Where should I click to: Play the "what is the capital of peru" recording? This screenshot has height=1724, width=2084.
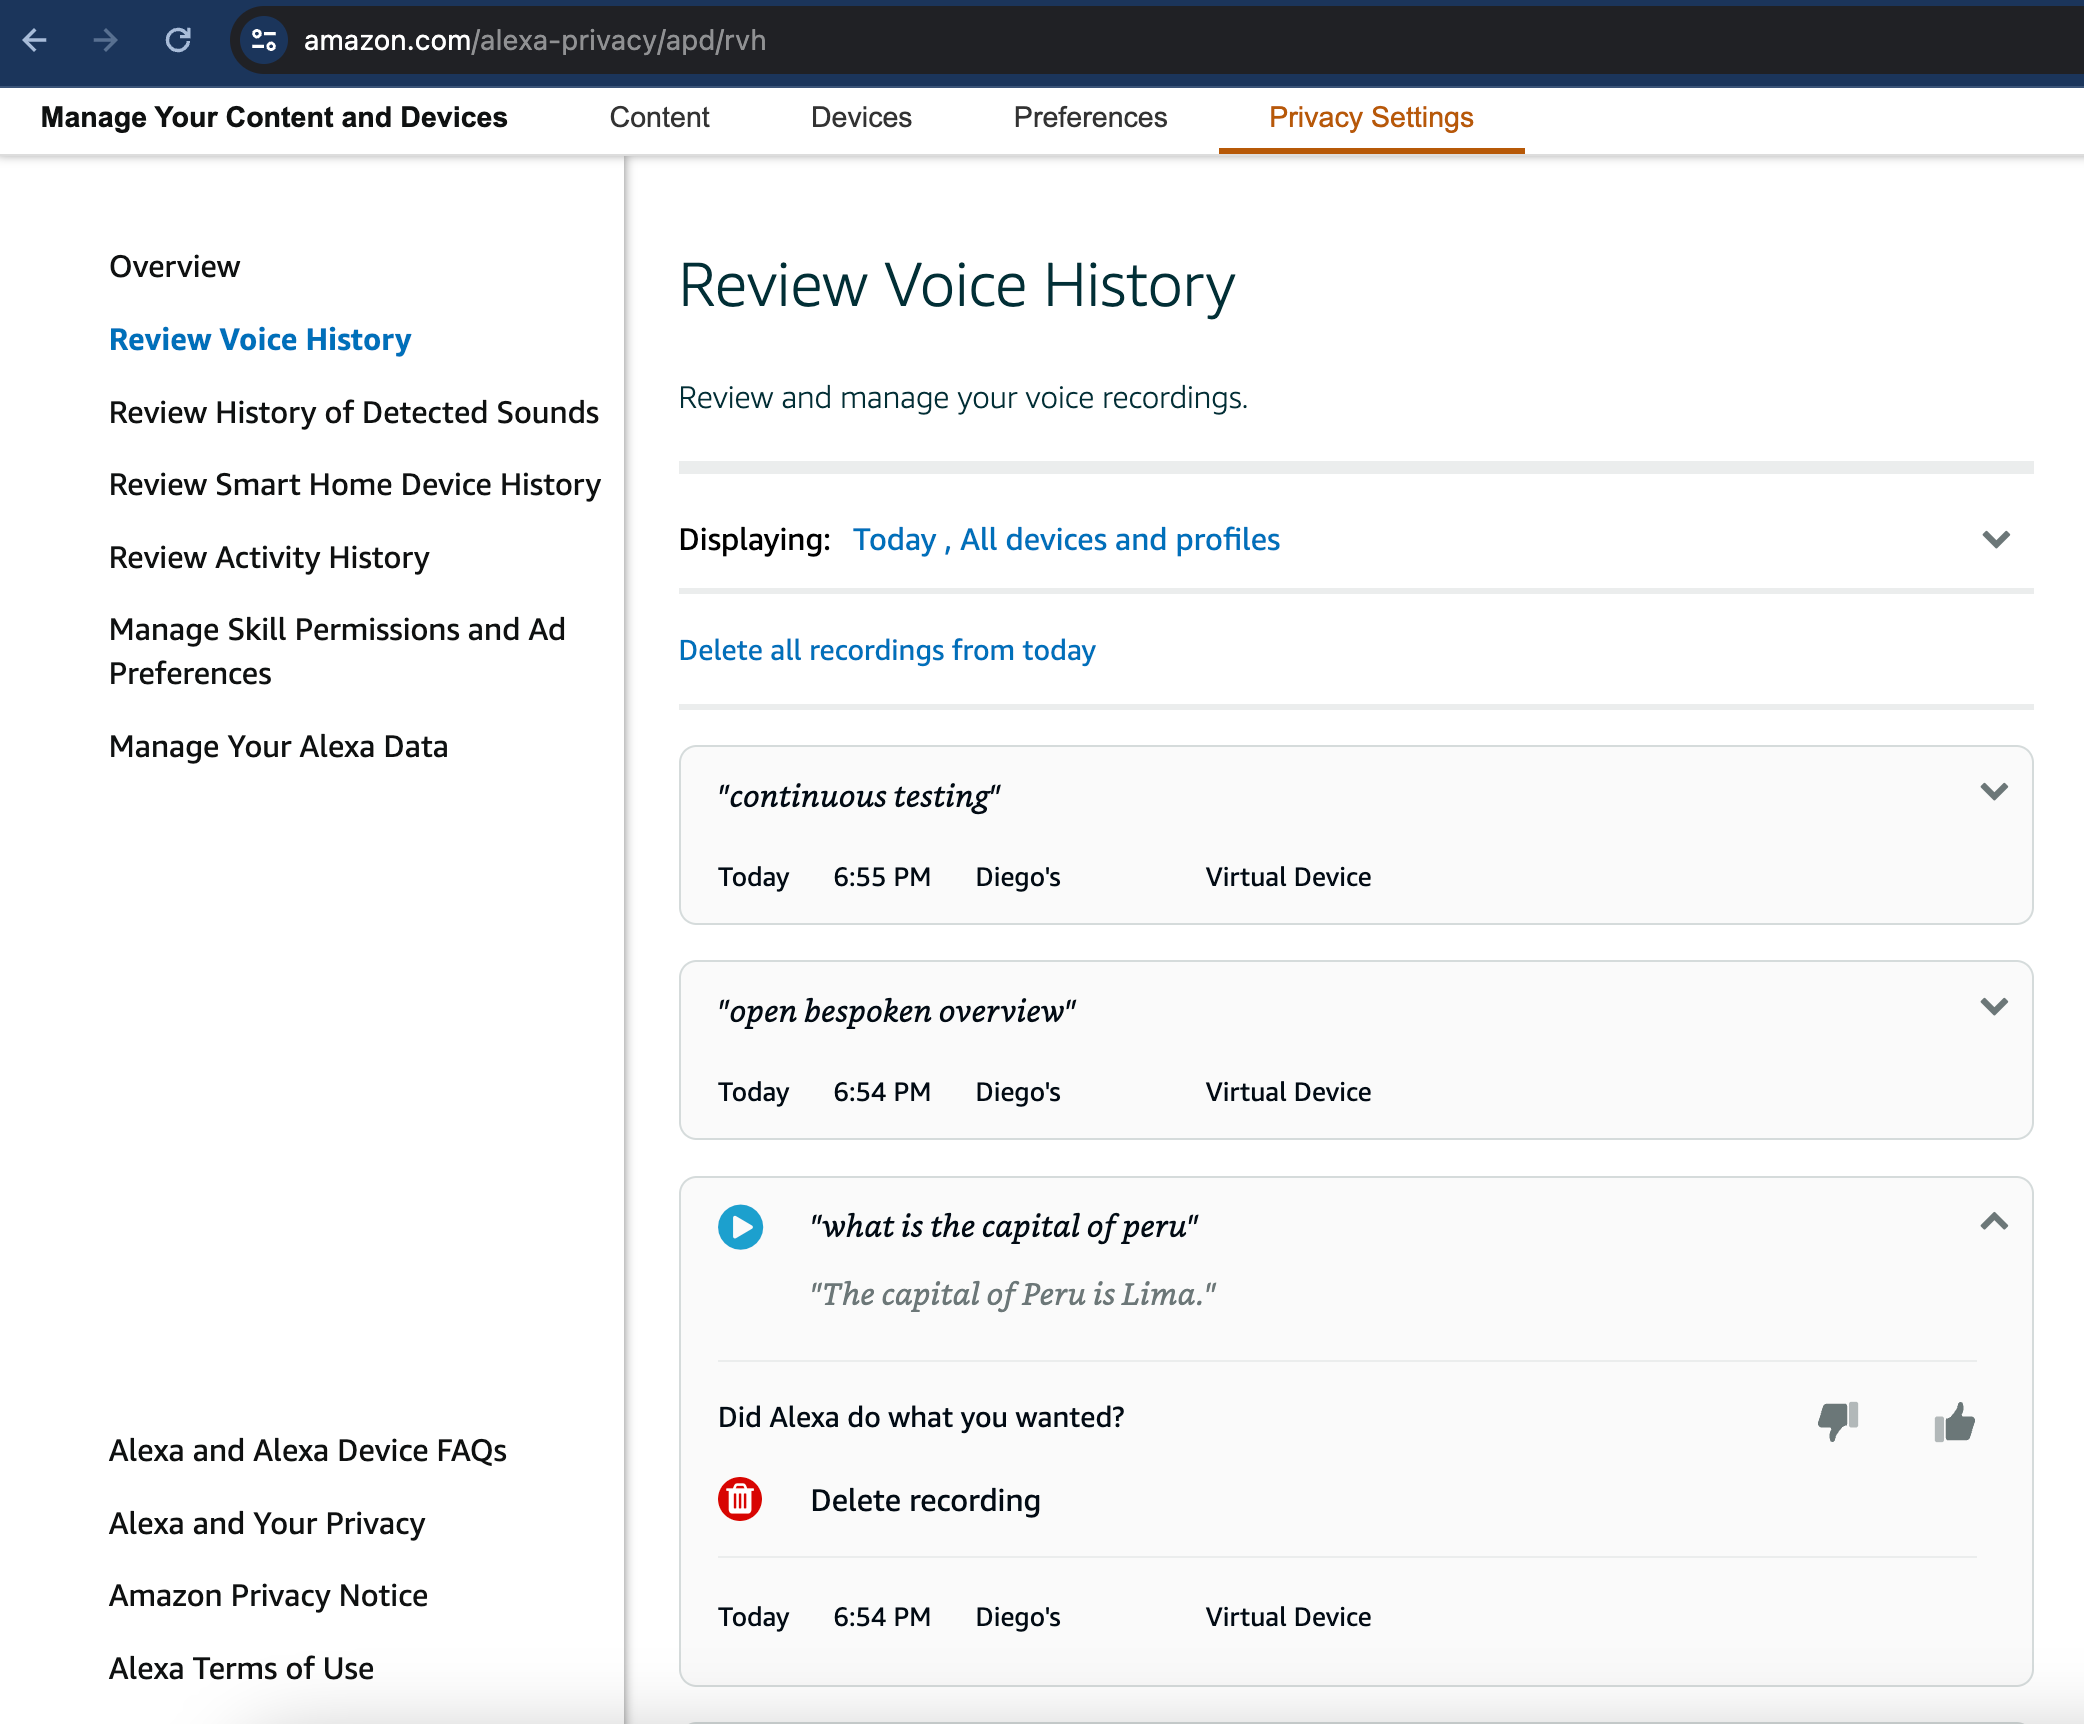pyautogui.click(x=740, y=1227)
